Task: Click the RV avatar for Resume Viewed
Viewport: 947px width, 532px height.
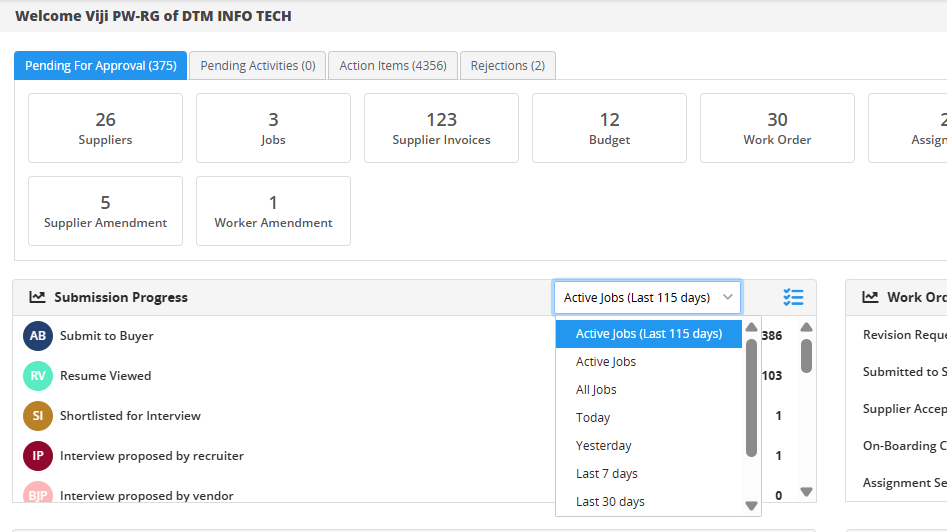Action: pos(38,376)
